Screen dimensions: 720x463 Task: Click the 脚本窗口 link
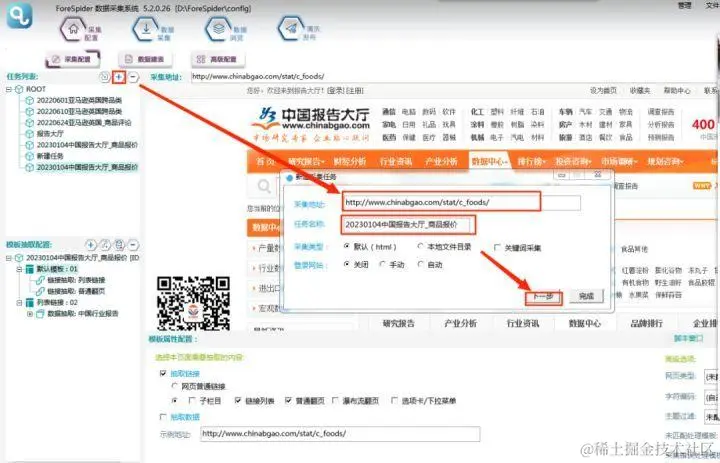(x=688, y=338)
